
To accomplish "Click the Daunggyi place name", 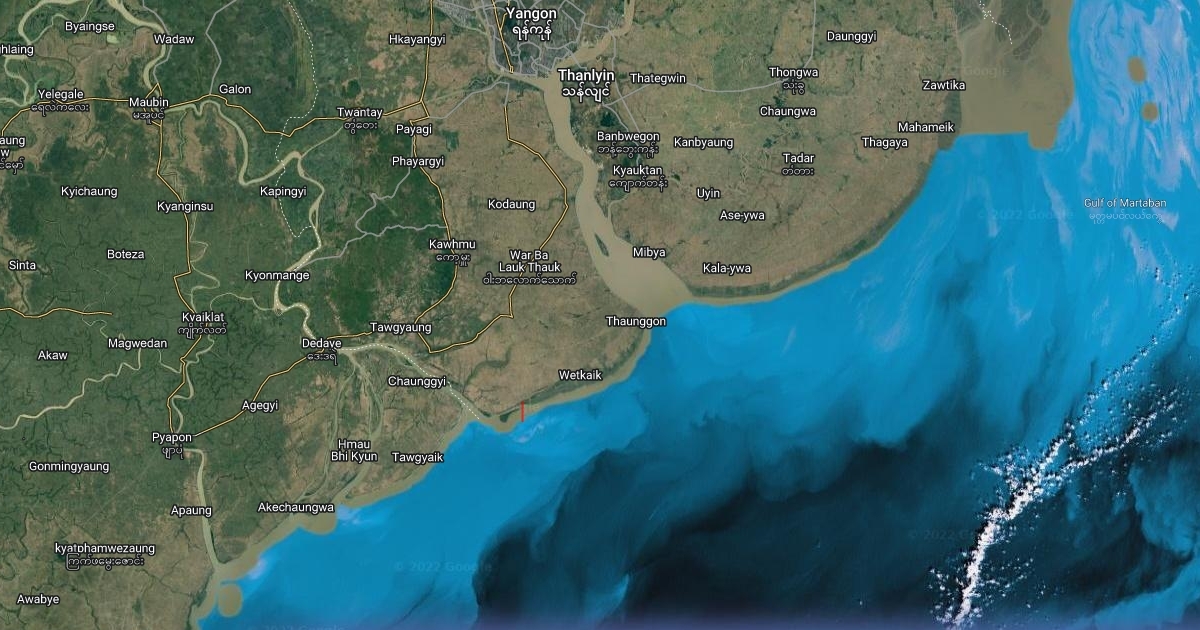I will 852,36.
